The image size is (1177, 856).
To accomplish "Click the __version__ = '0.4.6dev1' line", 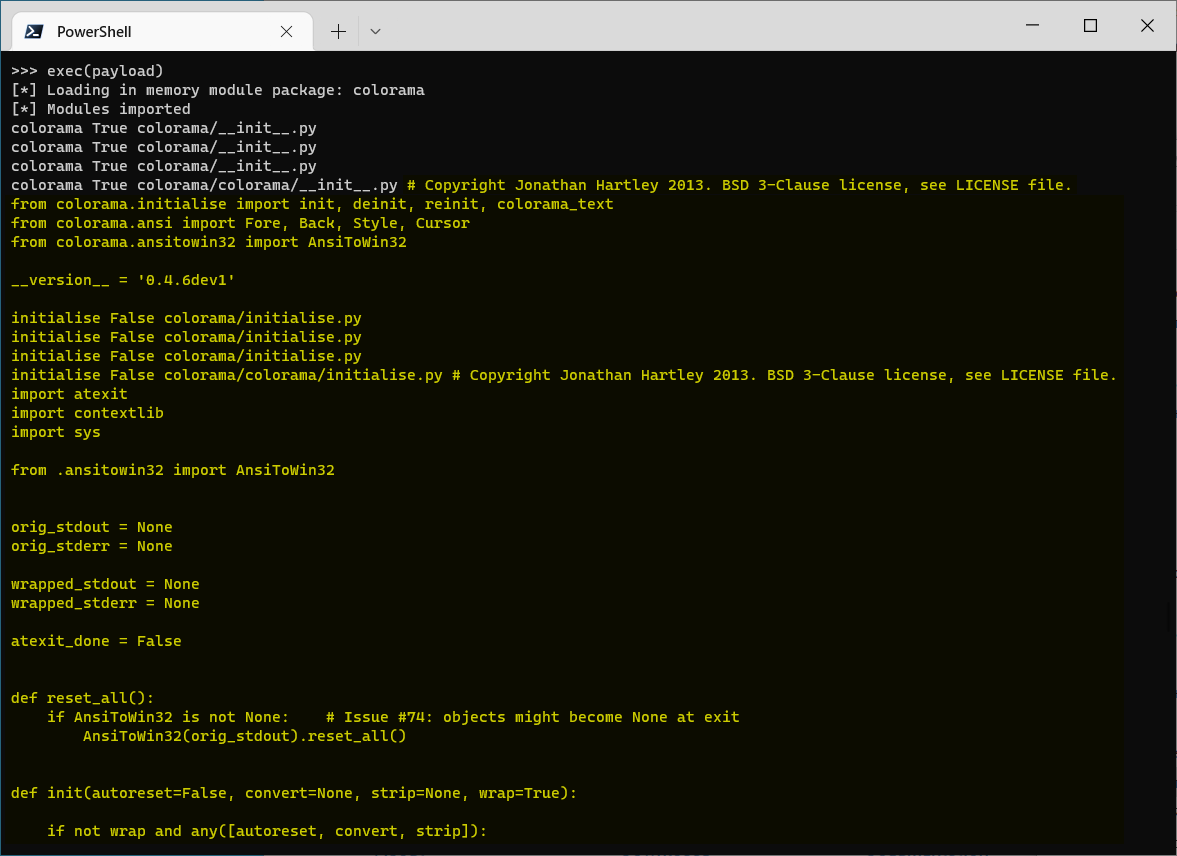I will tap(120, 280).
